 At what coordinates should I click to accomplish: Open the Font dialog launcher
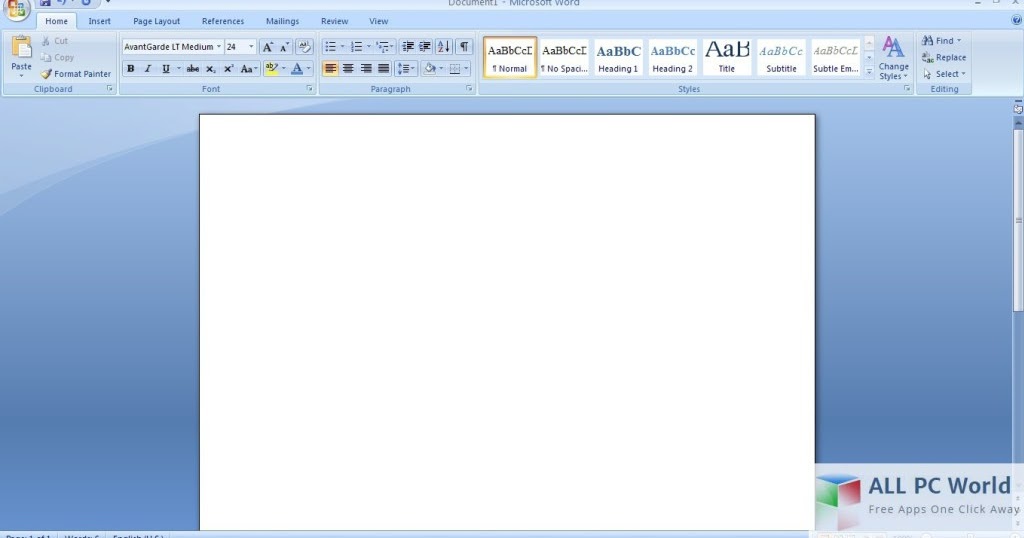coord(310,89)
